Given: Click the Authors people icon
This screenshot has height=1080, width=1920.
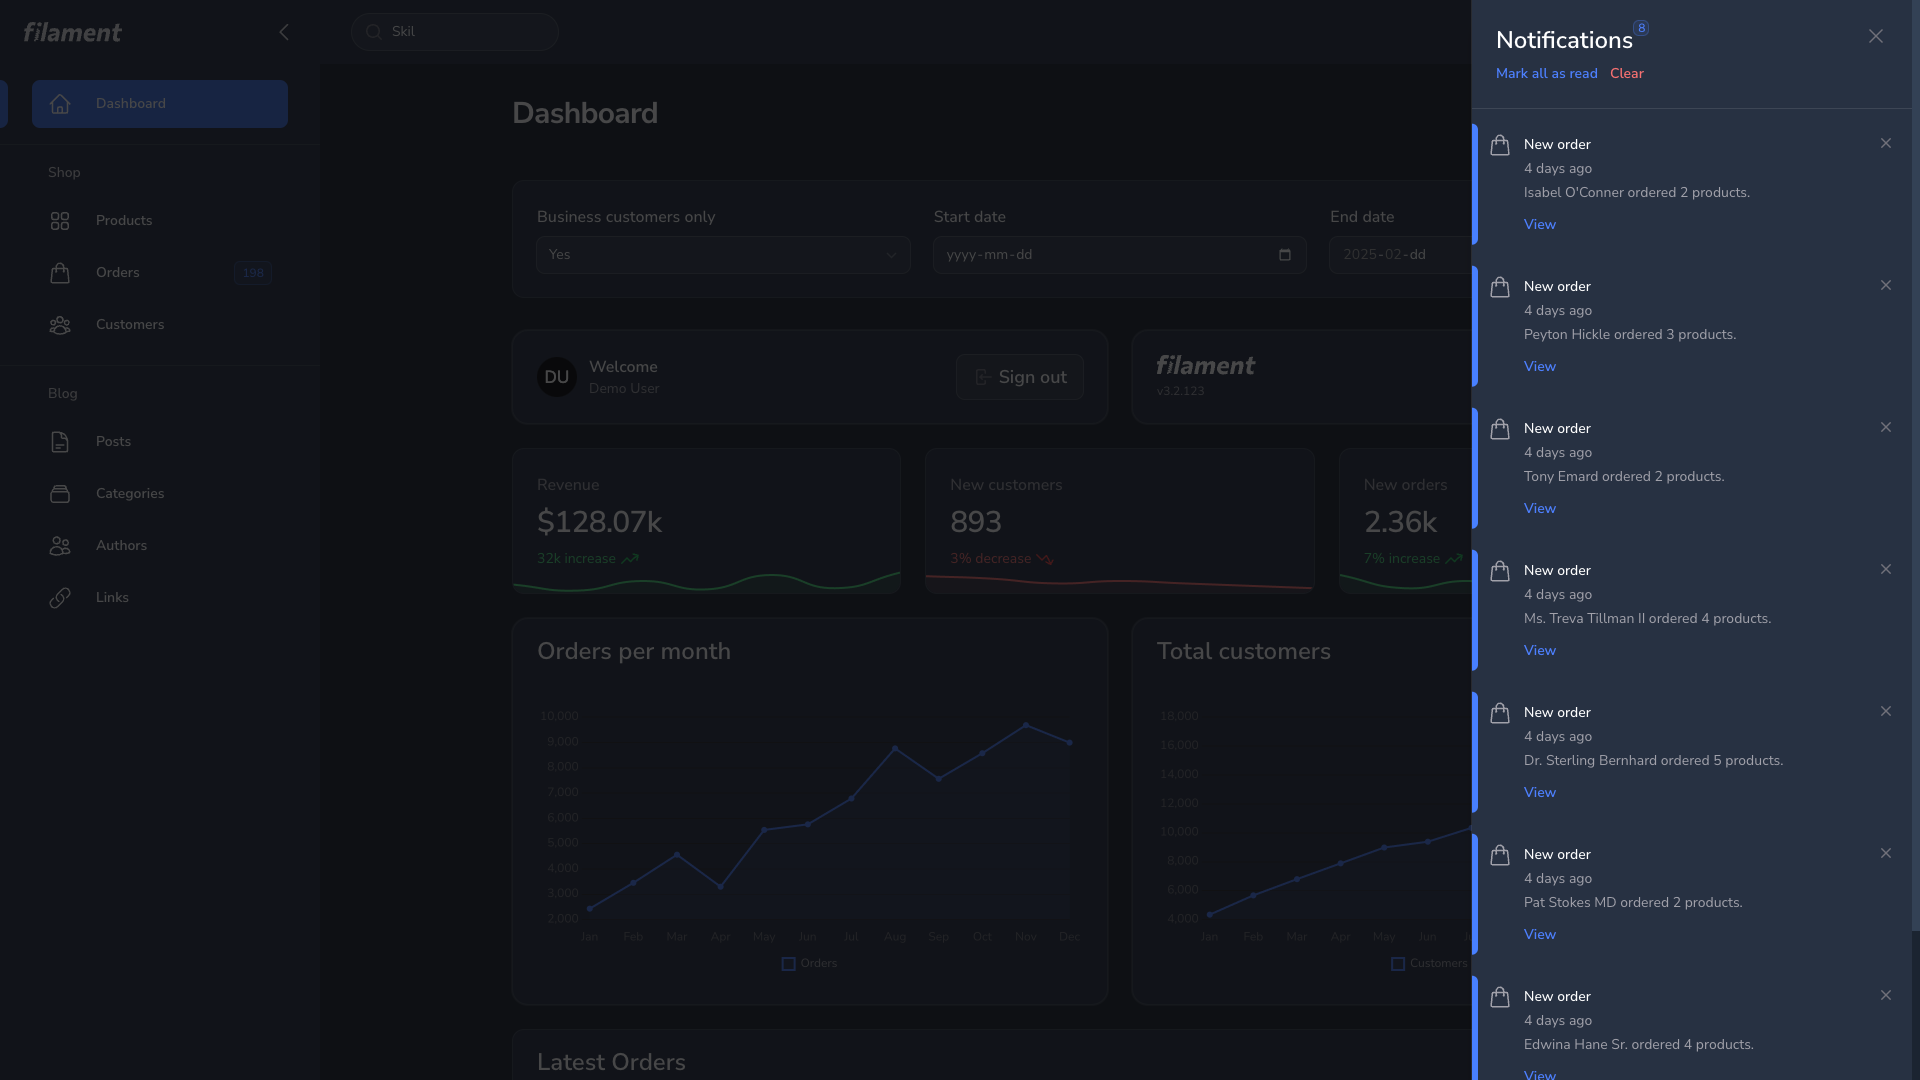Looking at the screenshot, I should (x=60, y=546).
